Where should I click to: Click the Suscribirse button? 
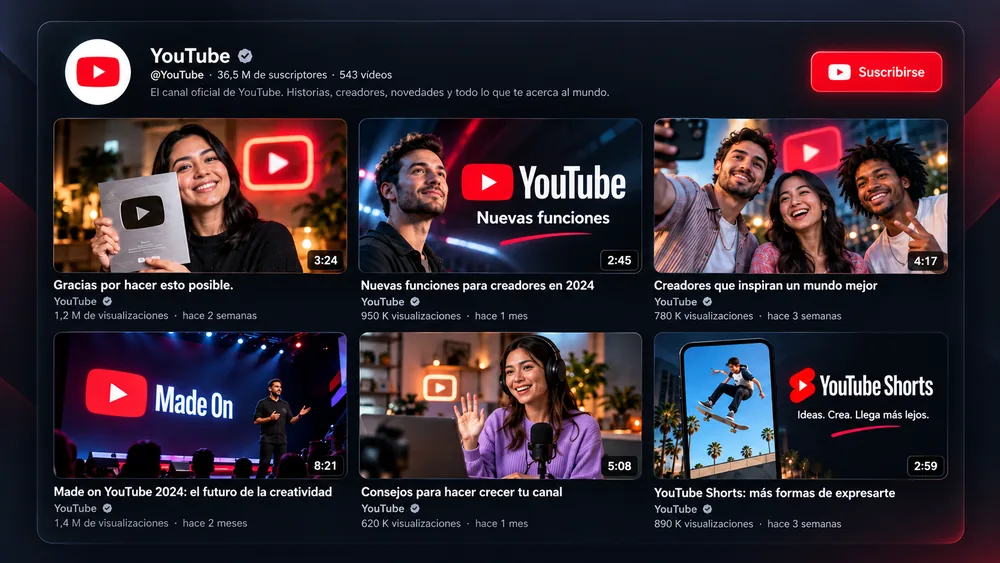(x=876, y=72)
